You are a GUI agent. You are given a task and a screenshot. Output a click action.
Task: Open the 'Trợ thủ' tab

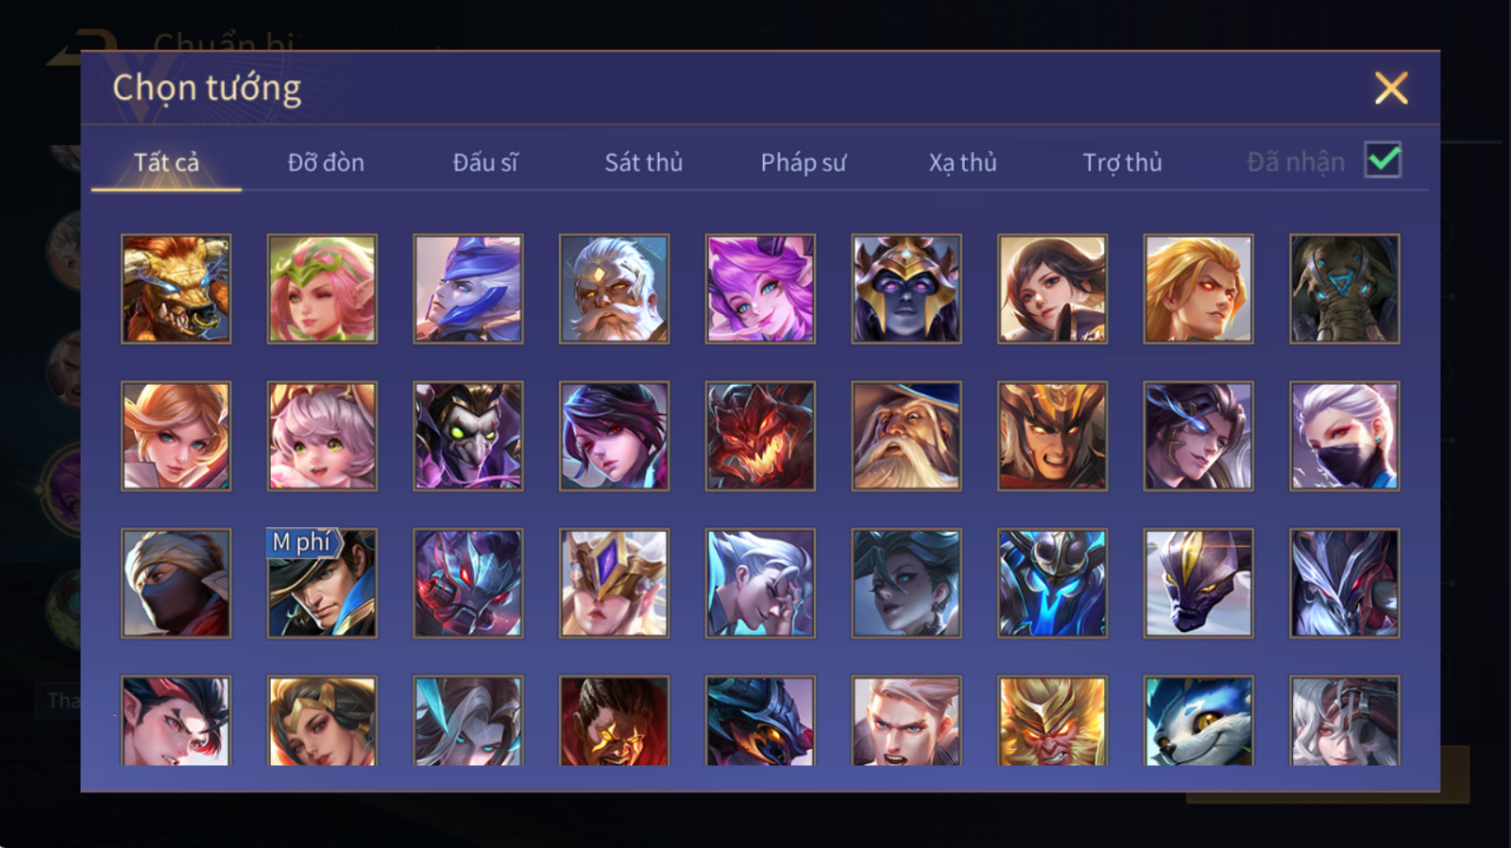[x=1122, y=162]
